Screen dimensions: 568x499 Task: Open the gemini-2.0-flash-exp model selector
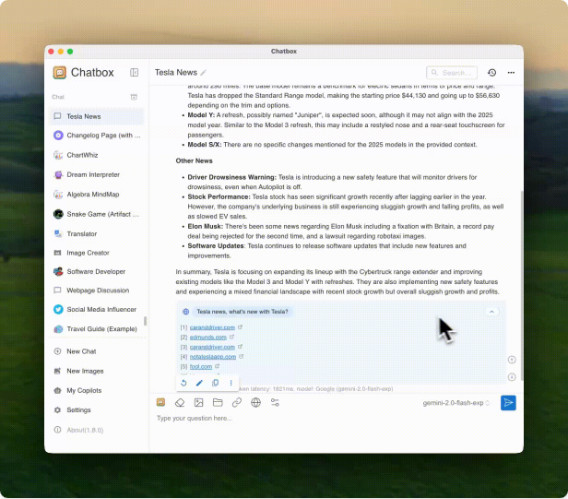coord(456,403)
